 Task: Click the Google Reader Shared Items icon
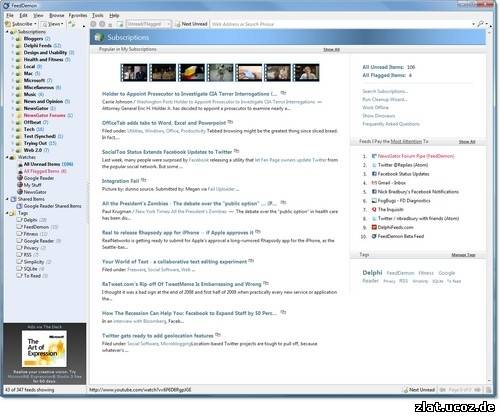coord(20,206)
